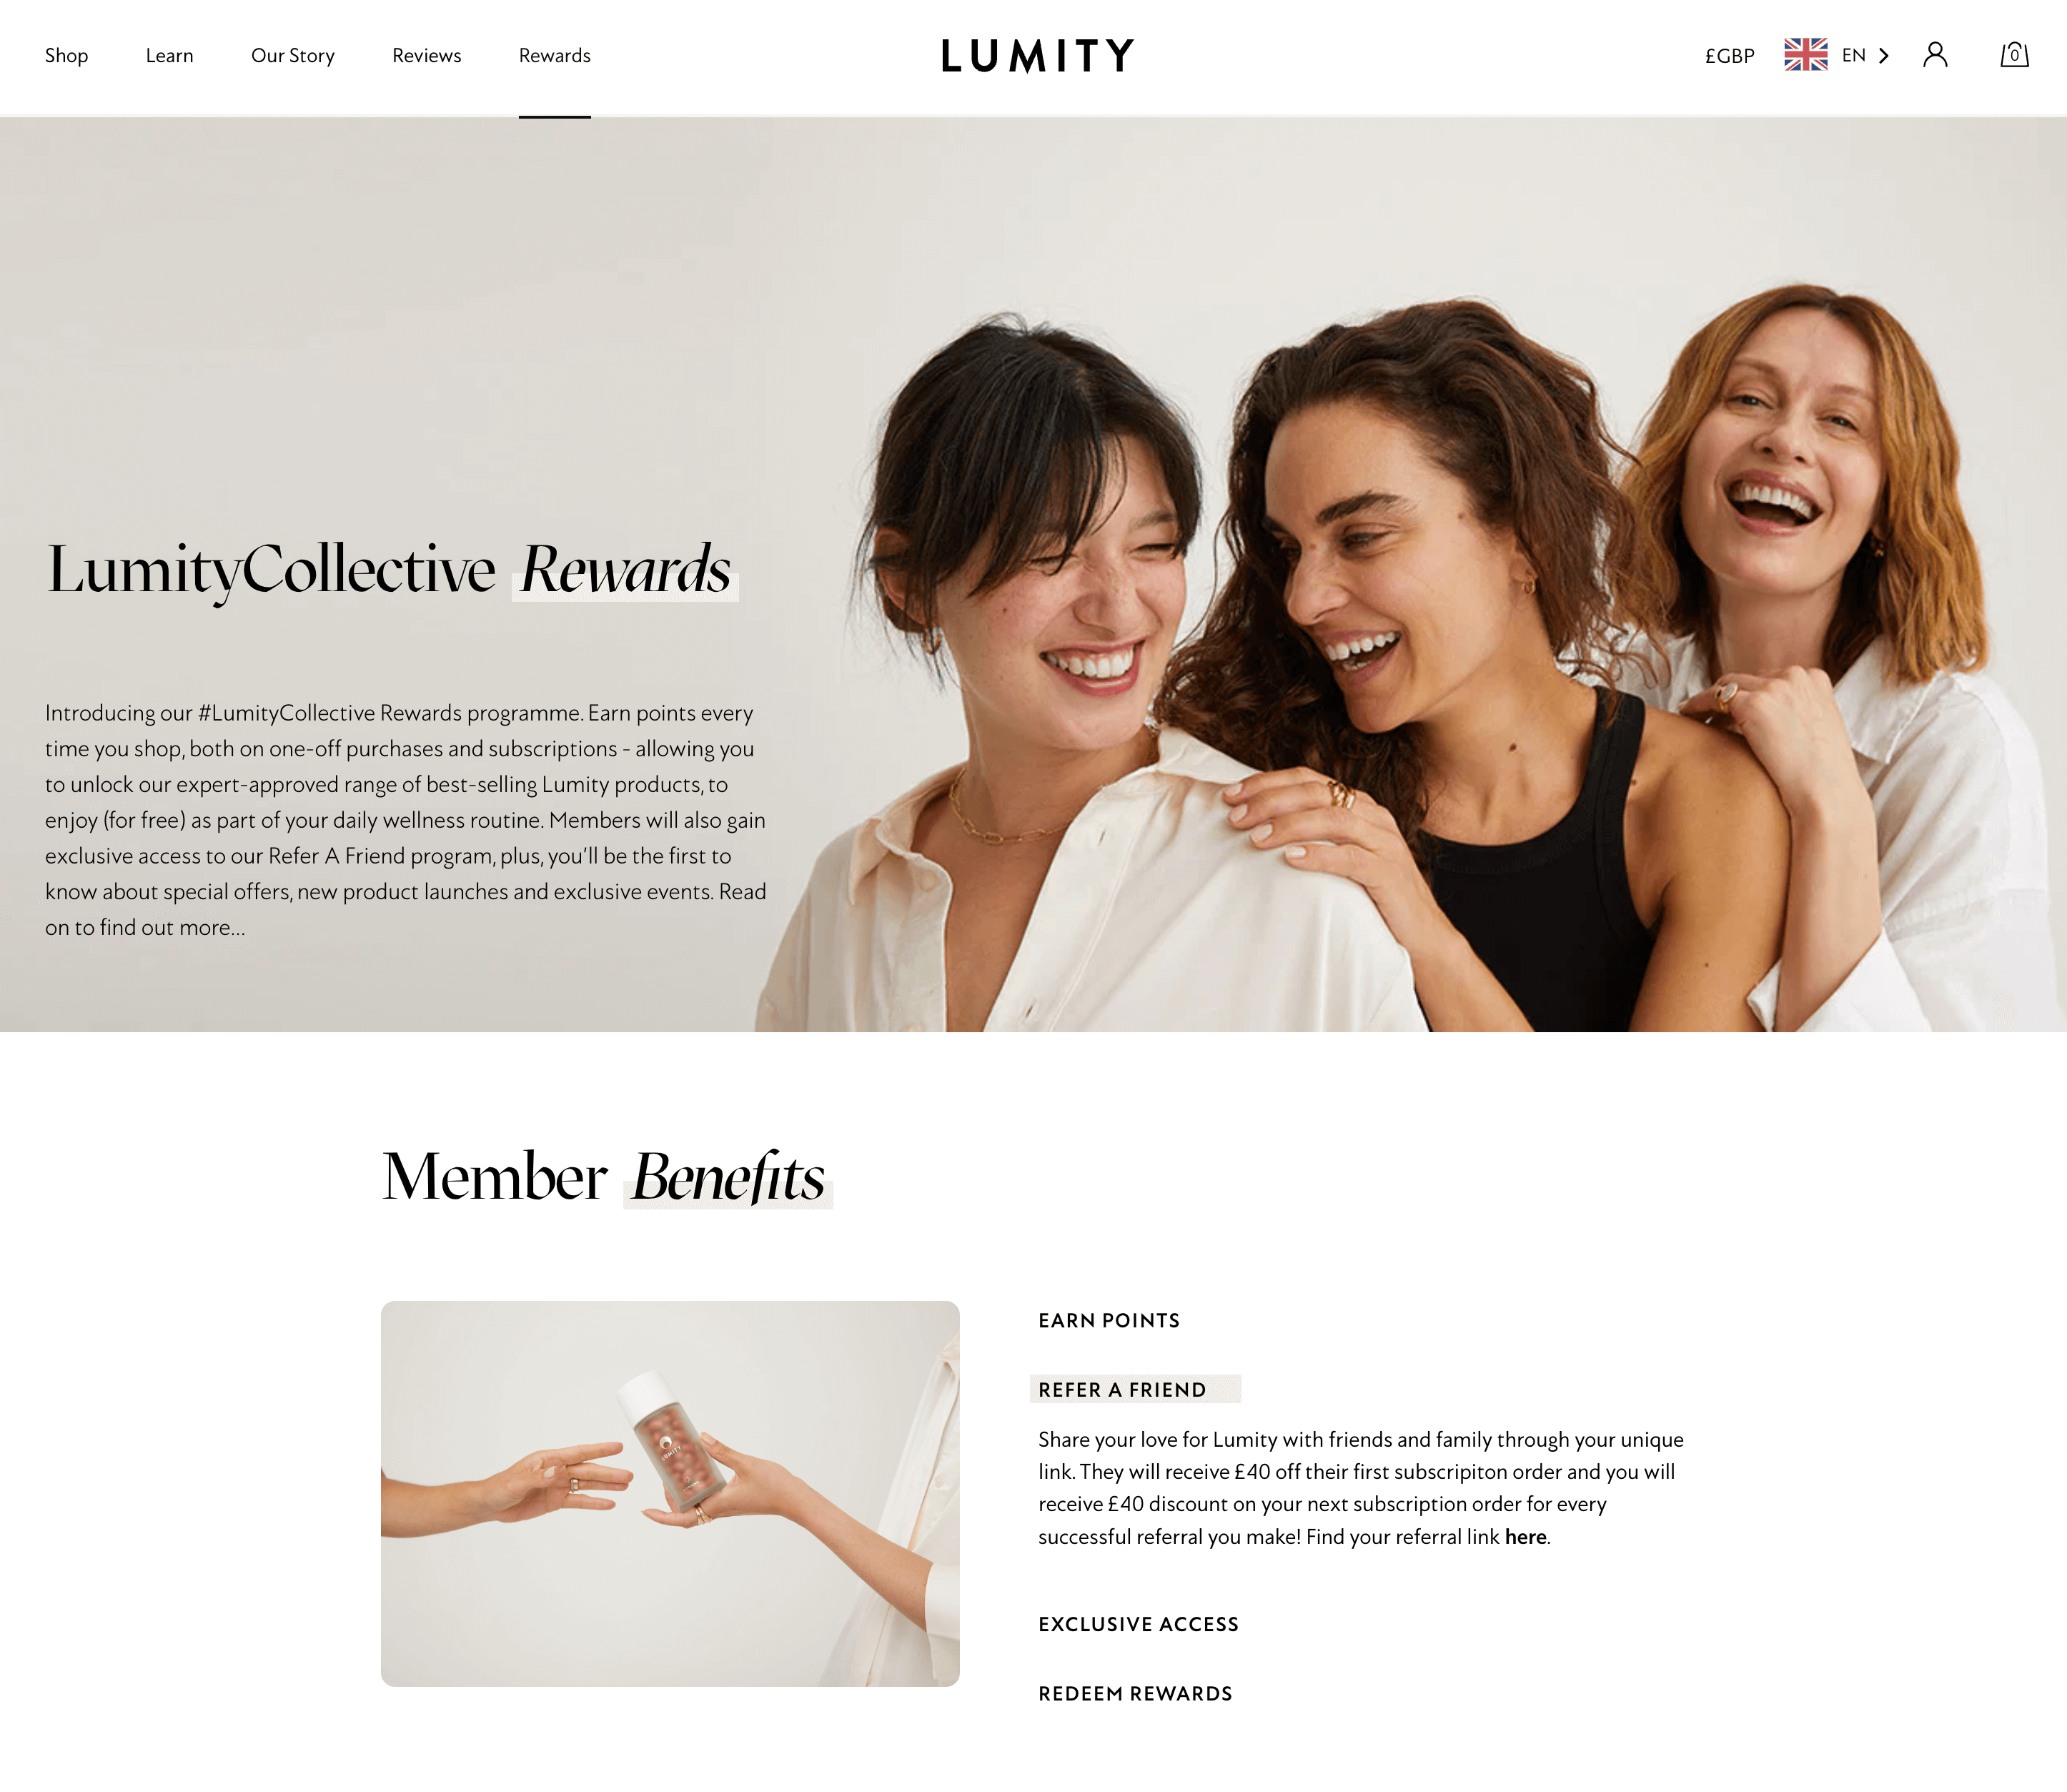Click the Reviews navigation item
The width and height of the screenshot is (2067, 1792).
[x=427, y=54]
